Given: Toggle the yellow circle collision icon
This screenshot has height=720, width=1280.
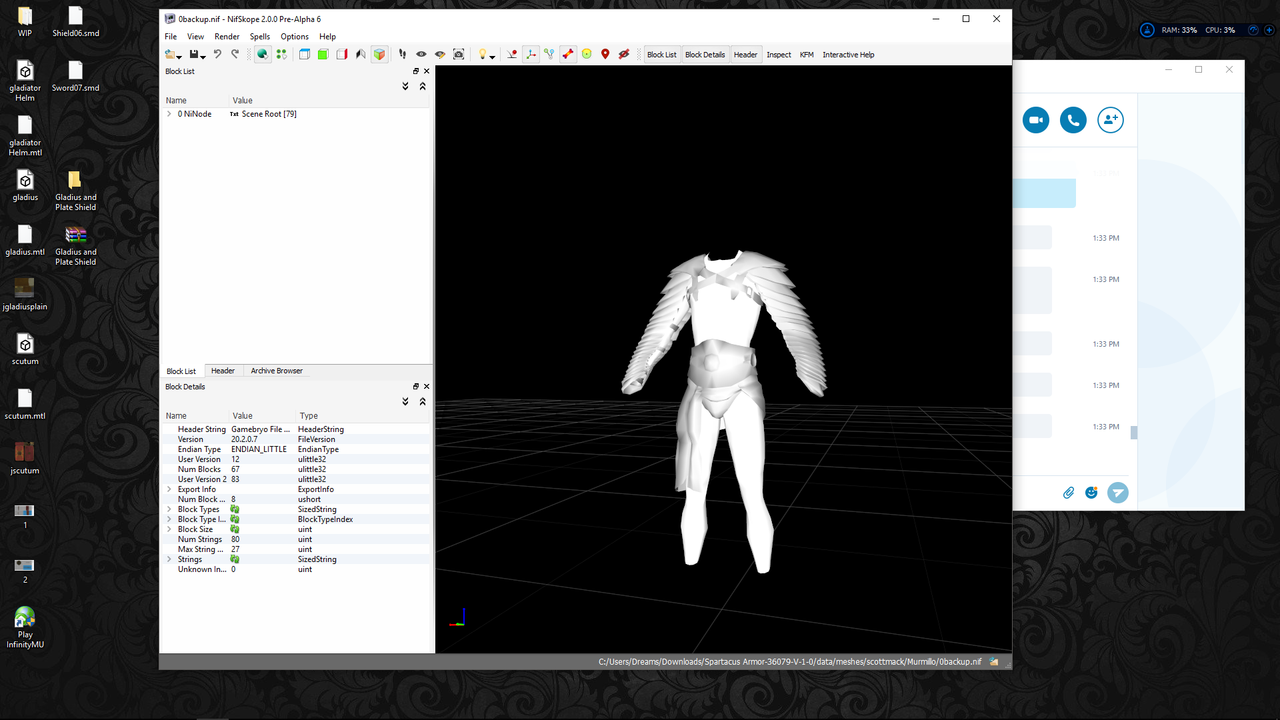Looking at the screenshot, I should tap(587, 54).
